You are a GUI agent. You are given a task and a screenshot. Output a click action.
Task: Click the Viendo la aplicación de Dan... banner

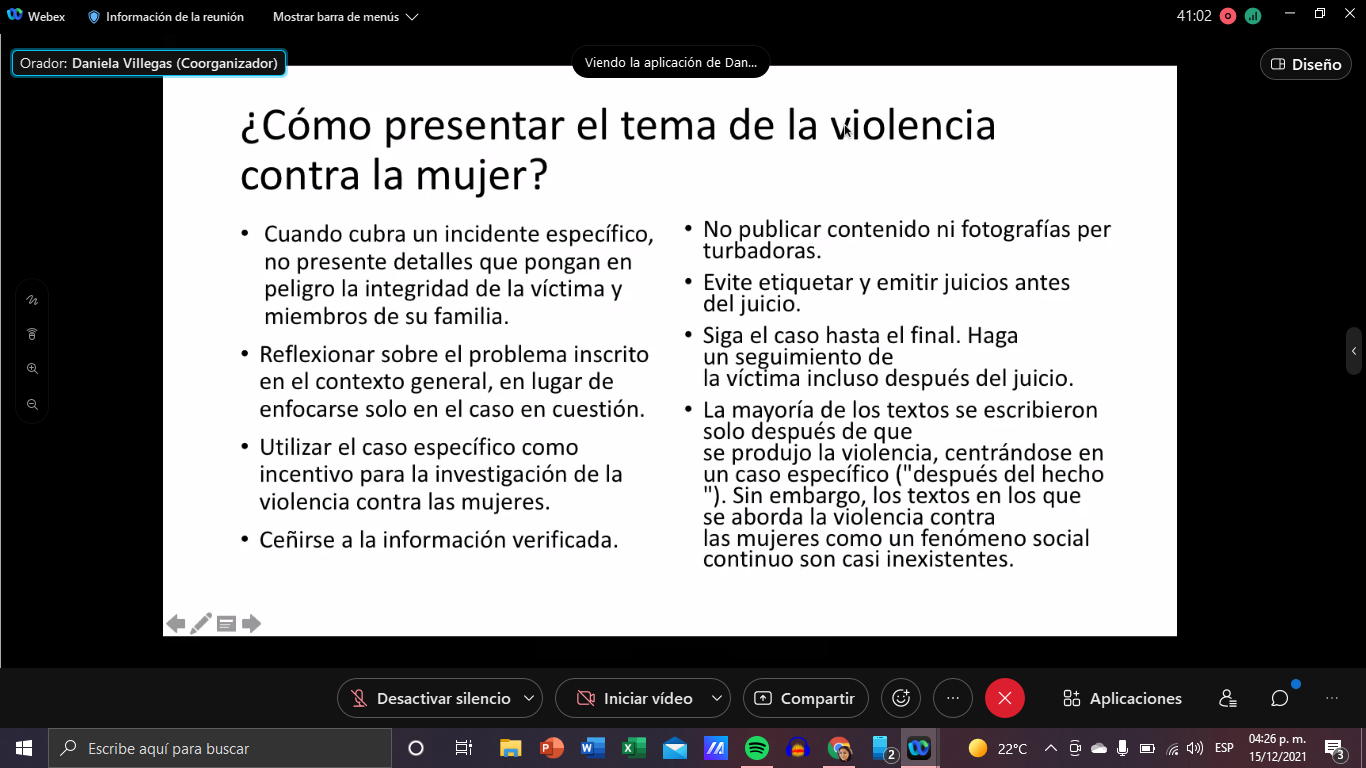pos(671,62)
